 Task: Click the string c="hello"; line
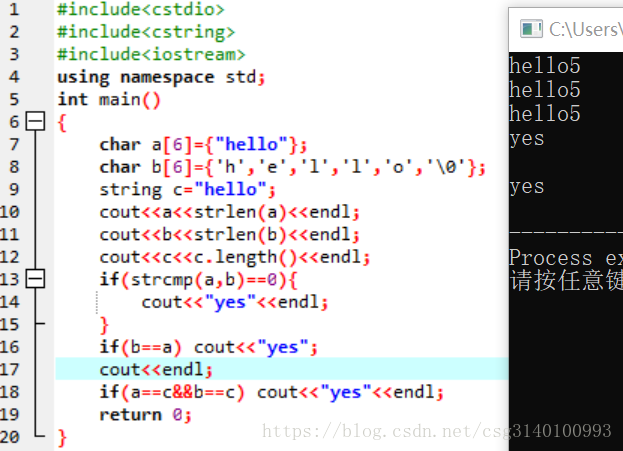point(187,190)
